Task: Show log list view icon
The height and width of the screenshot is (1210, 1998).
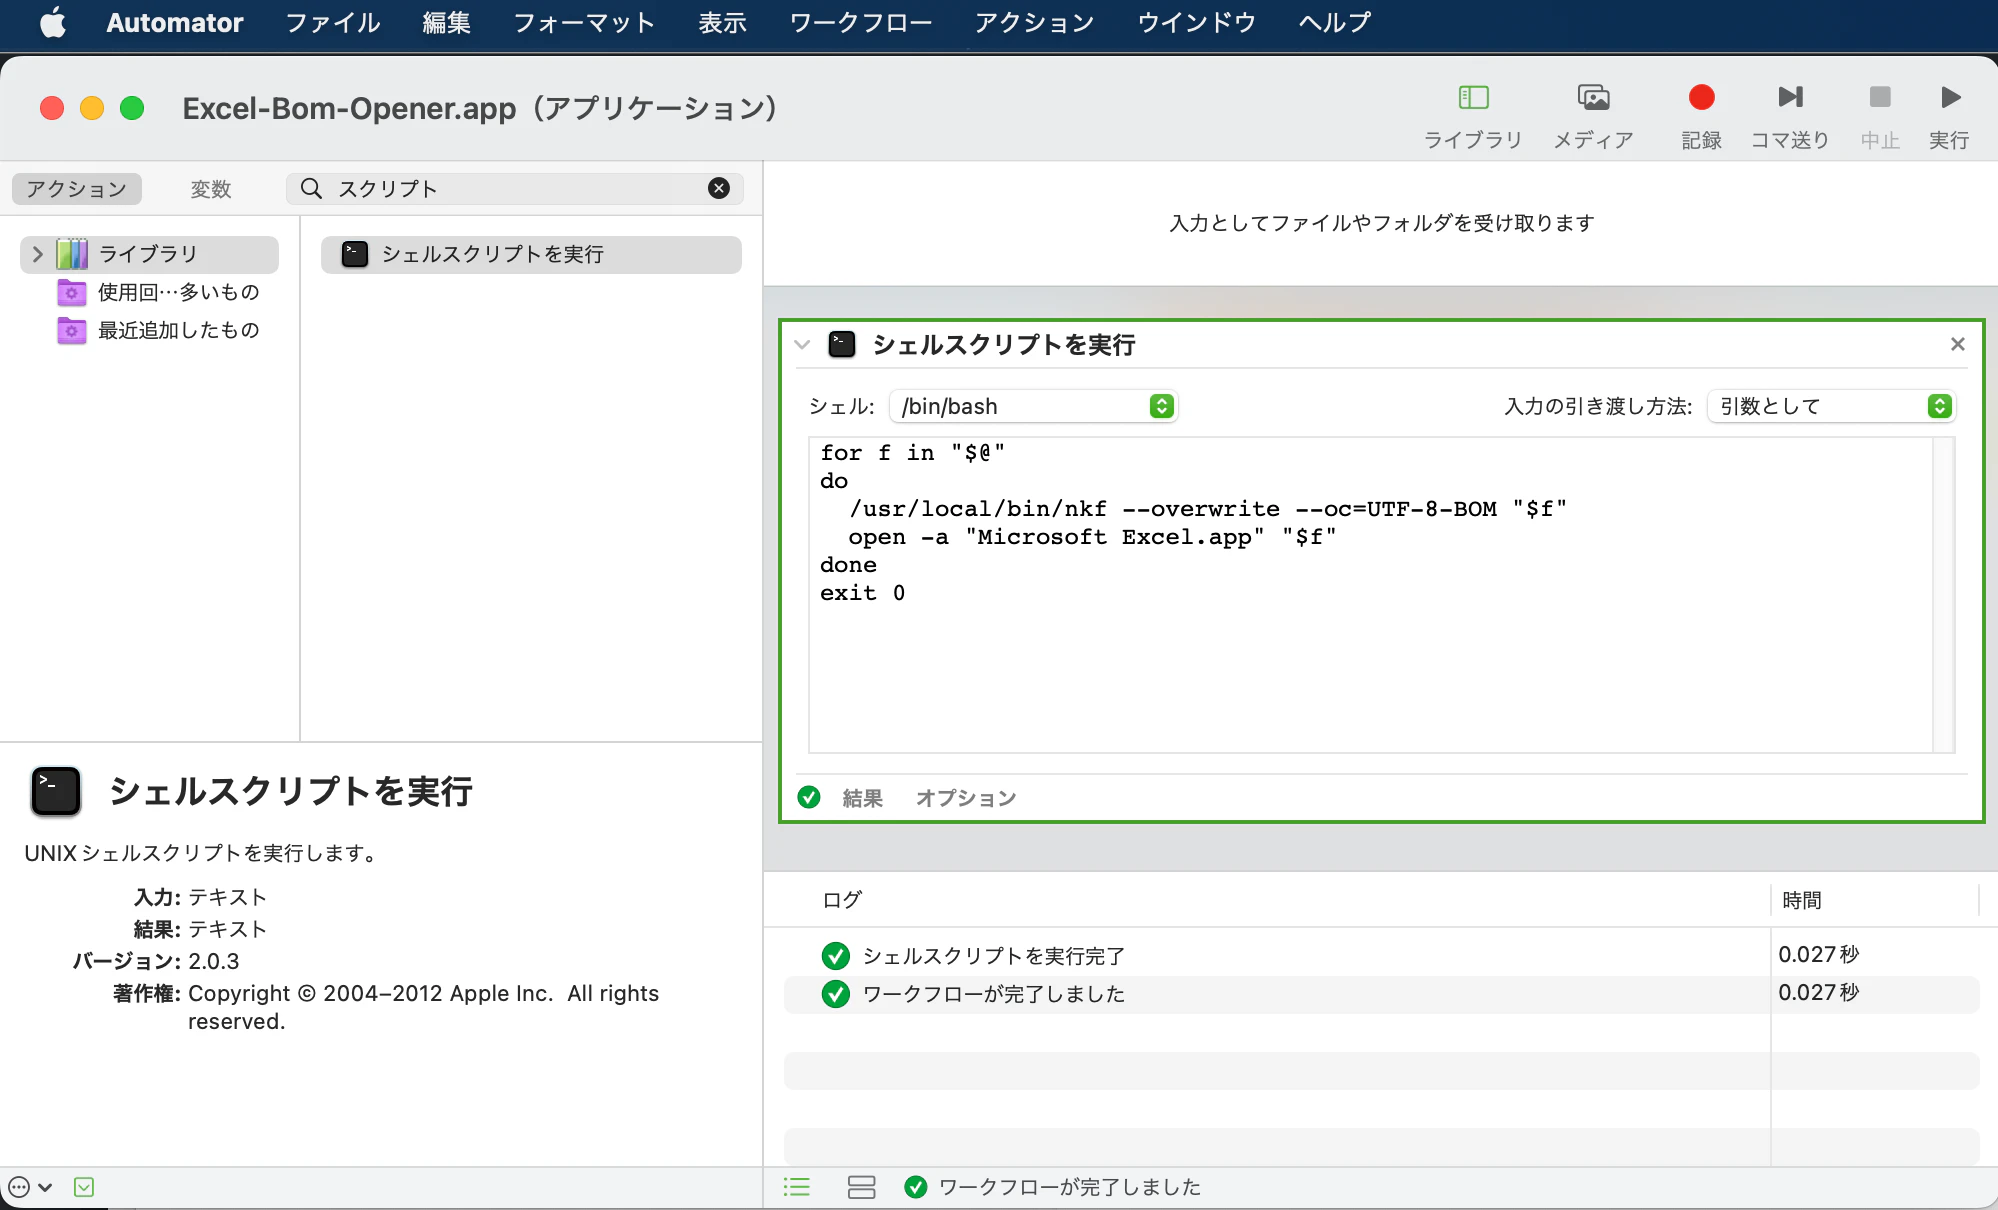Action: pyautogui.click(x=797, y=1187)
